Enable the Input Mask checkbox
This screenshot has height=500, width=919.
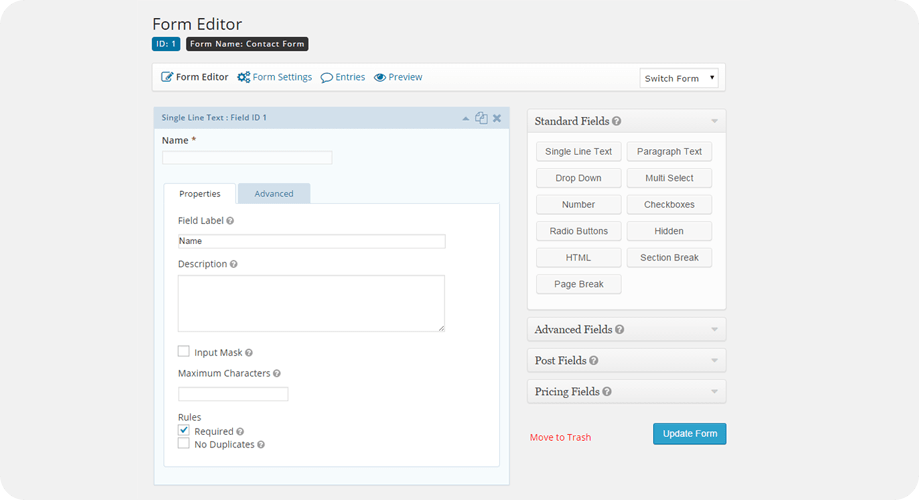coord(184,351)
